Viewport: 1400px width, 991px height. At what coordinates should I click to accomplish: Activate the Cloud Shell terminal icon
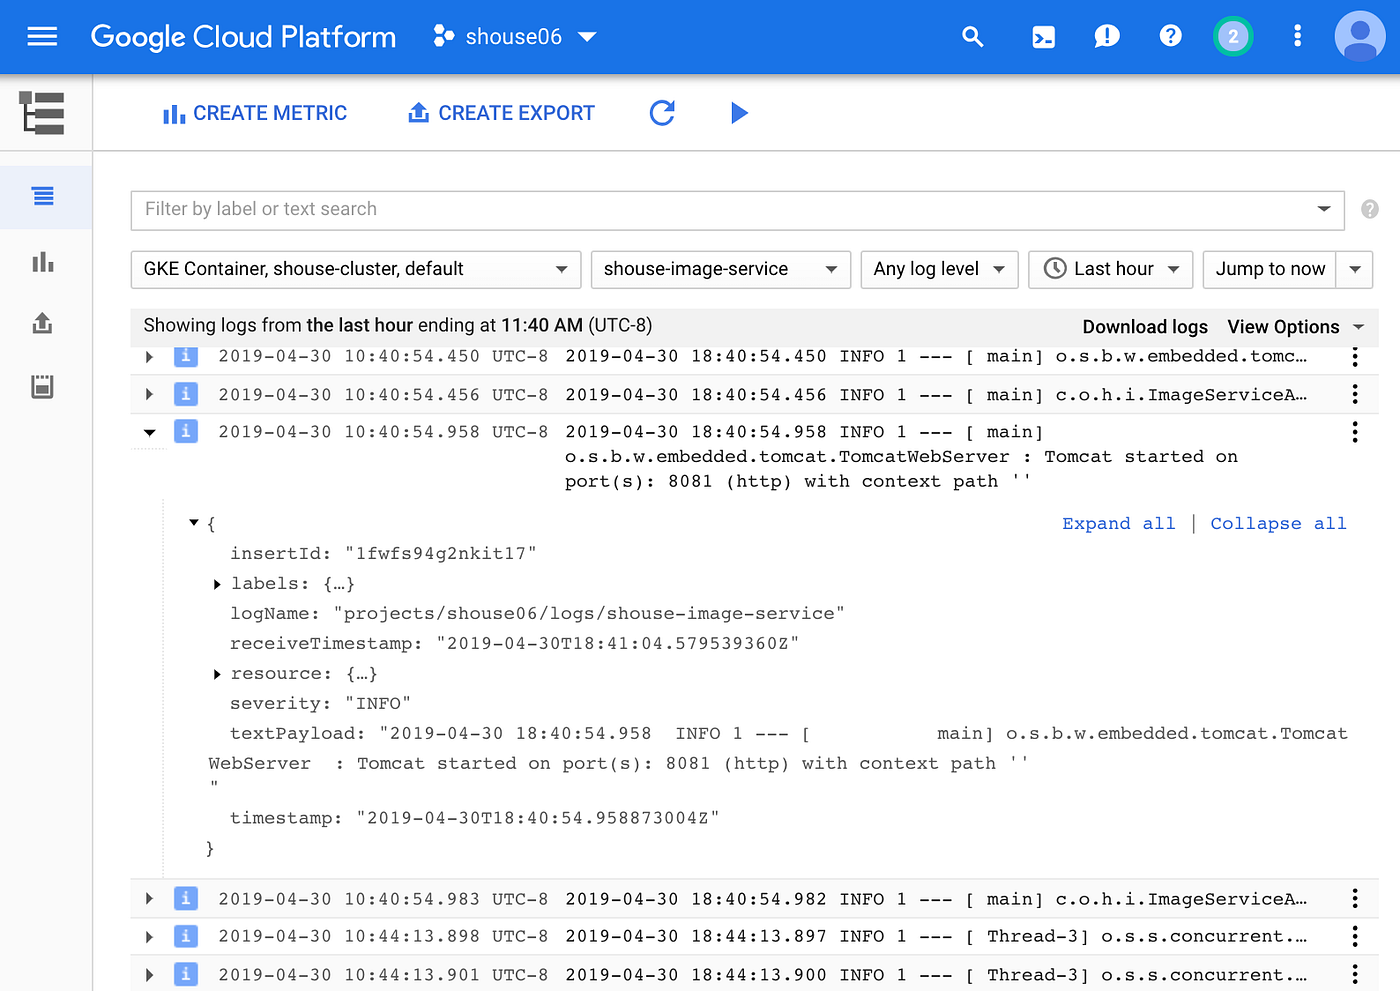1043,36
